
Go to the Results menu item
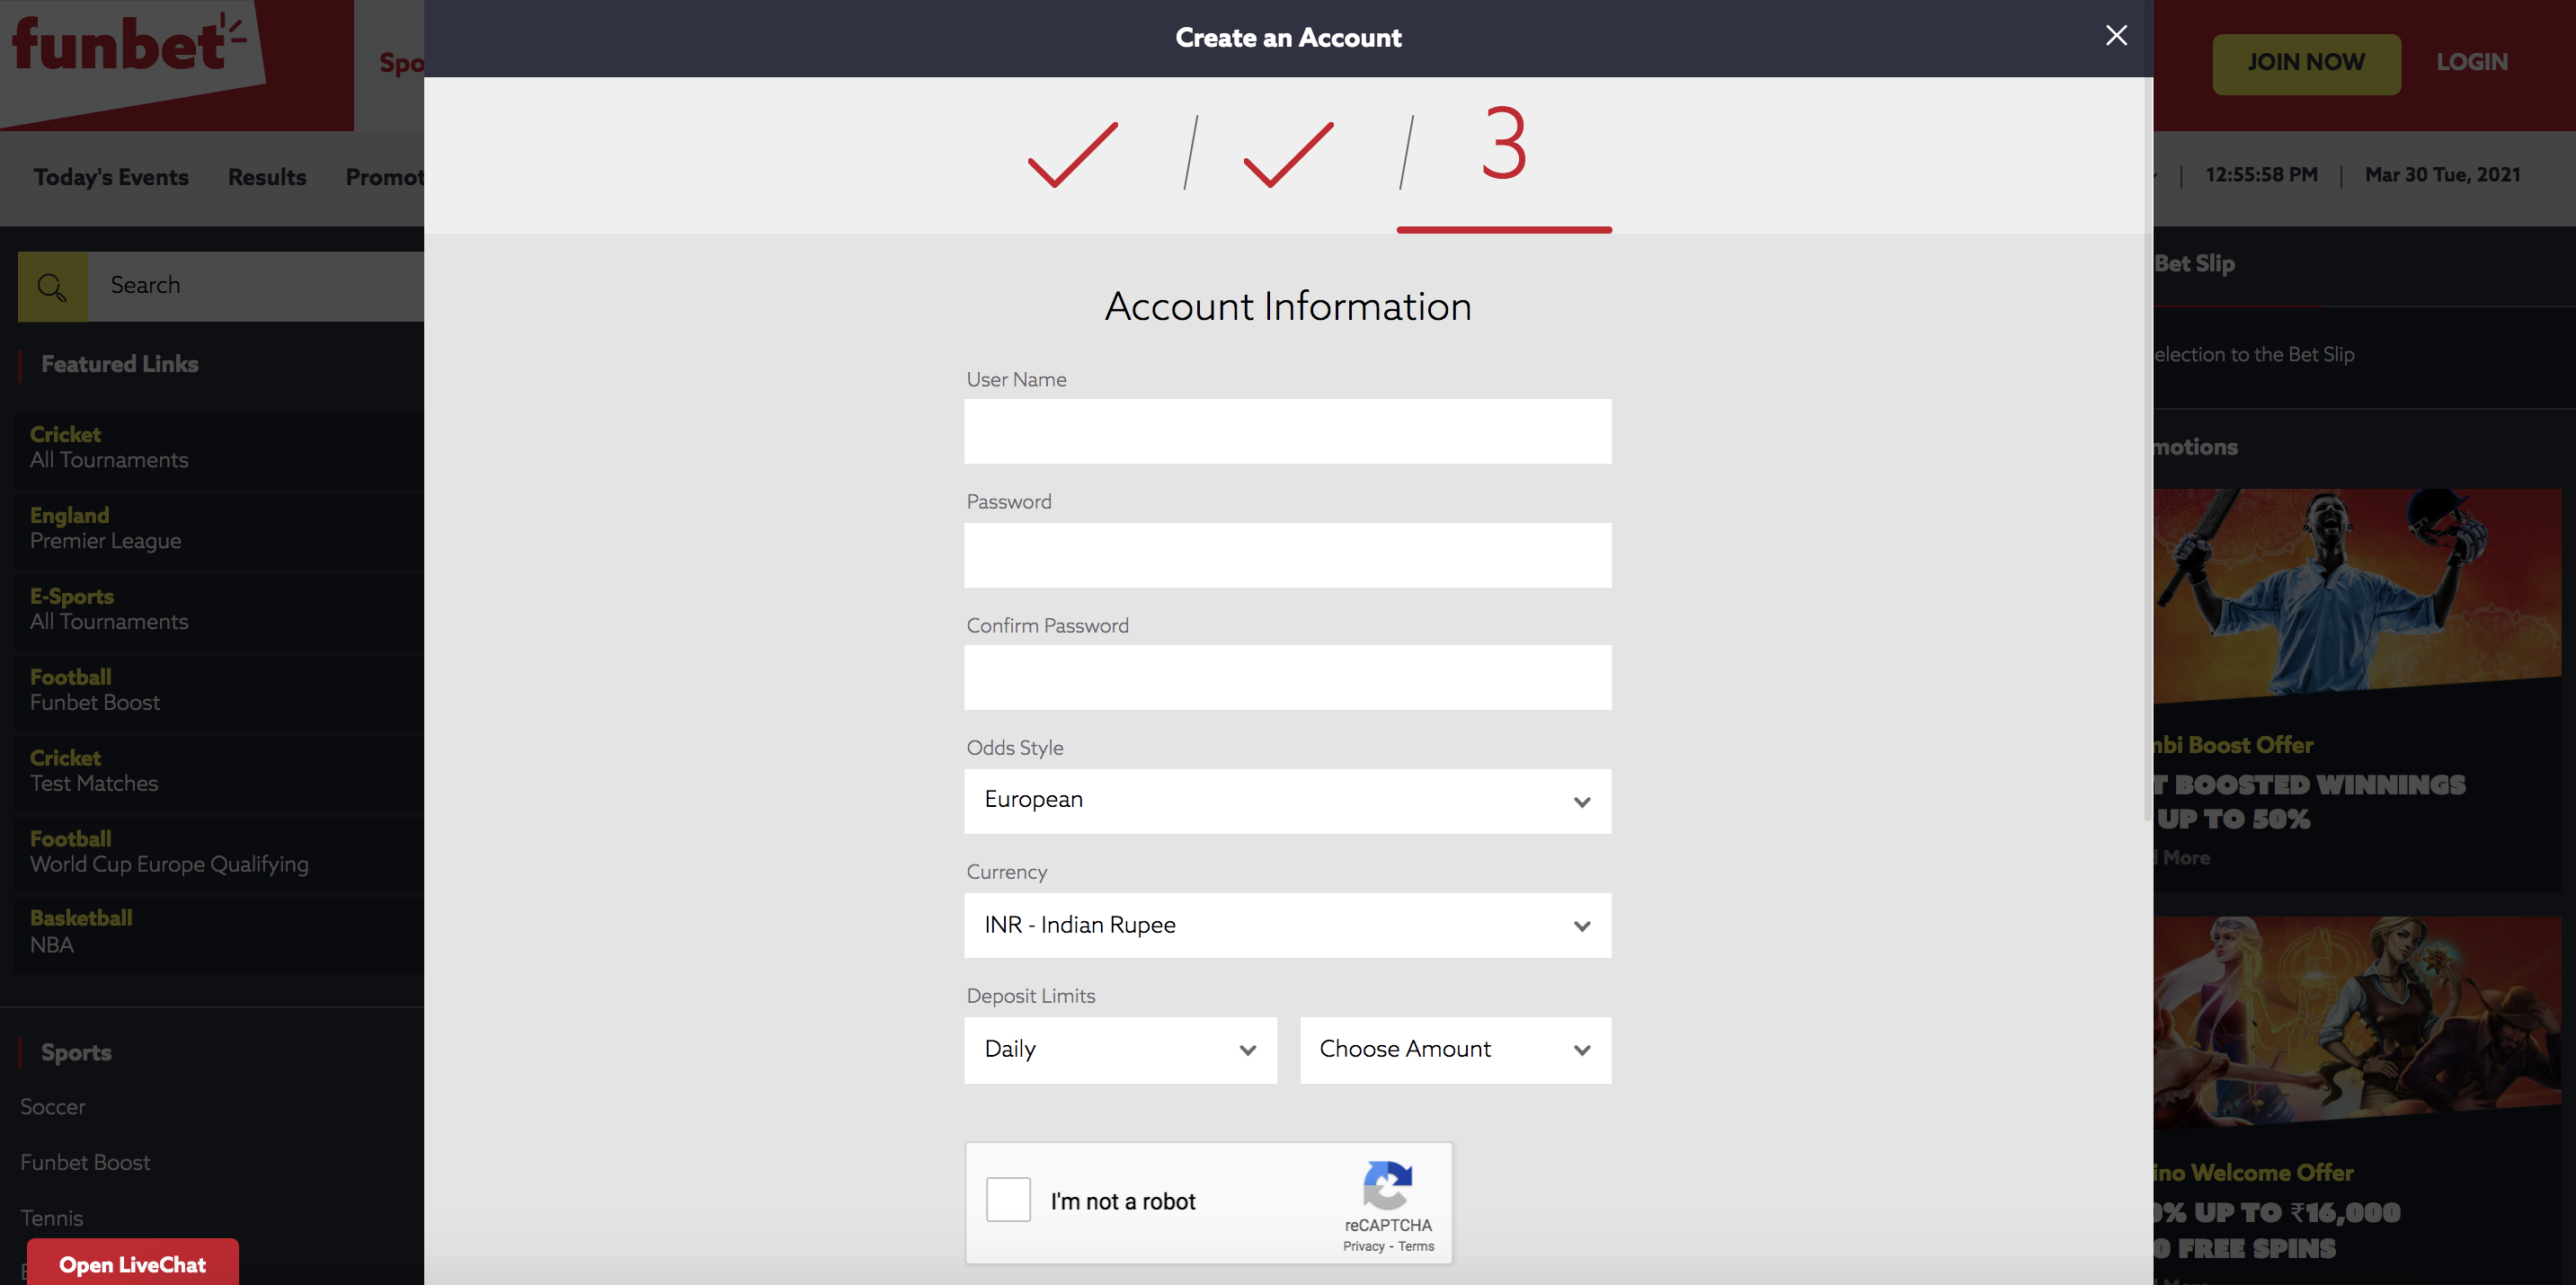click(267, 177)
